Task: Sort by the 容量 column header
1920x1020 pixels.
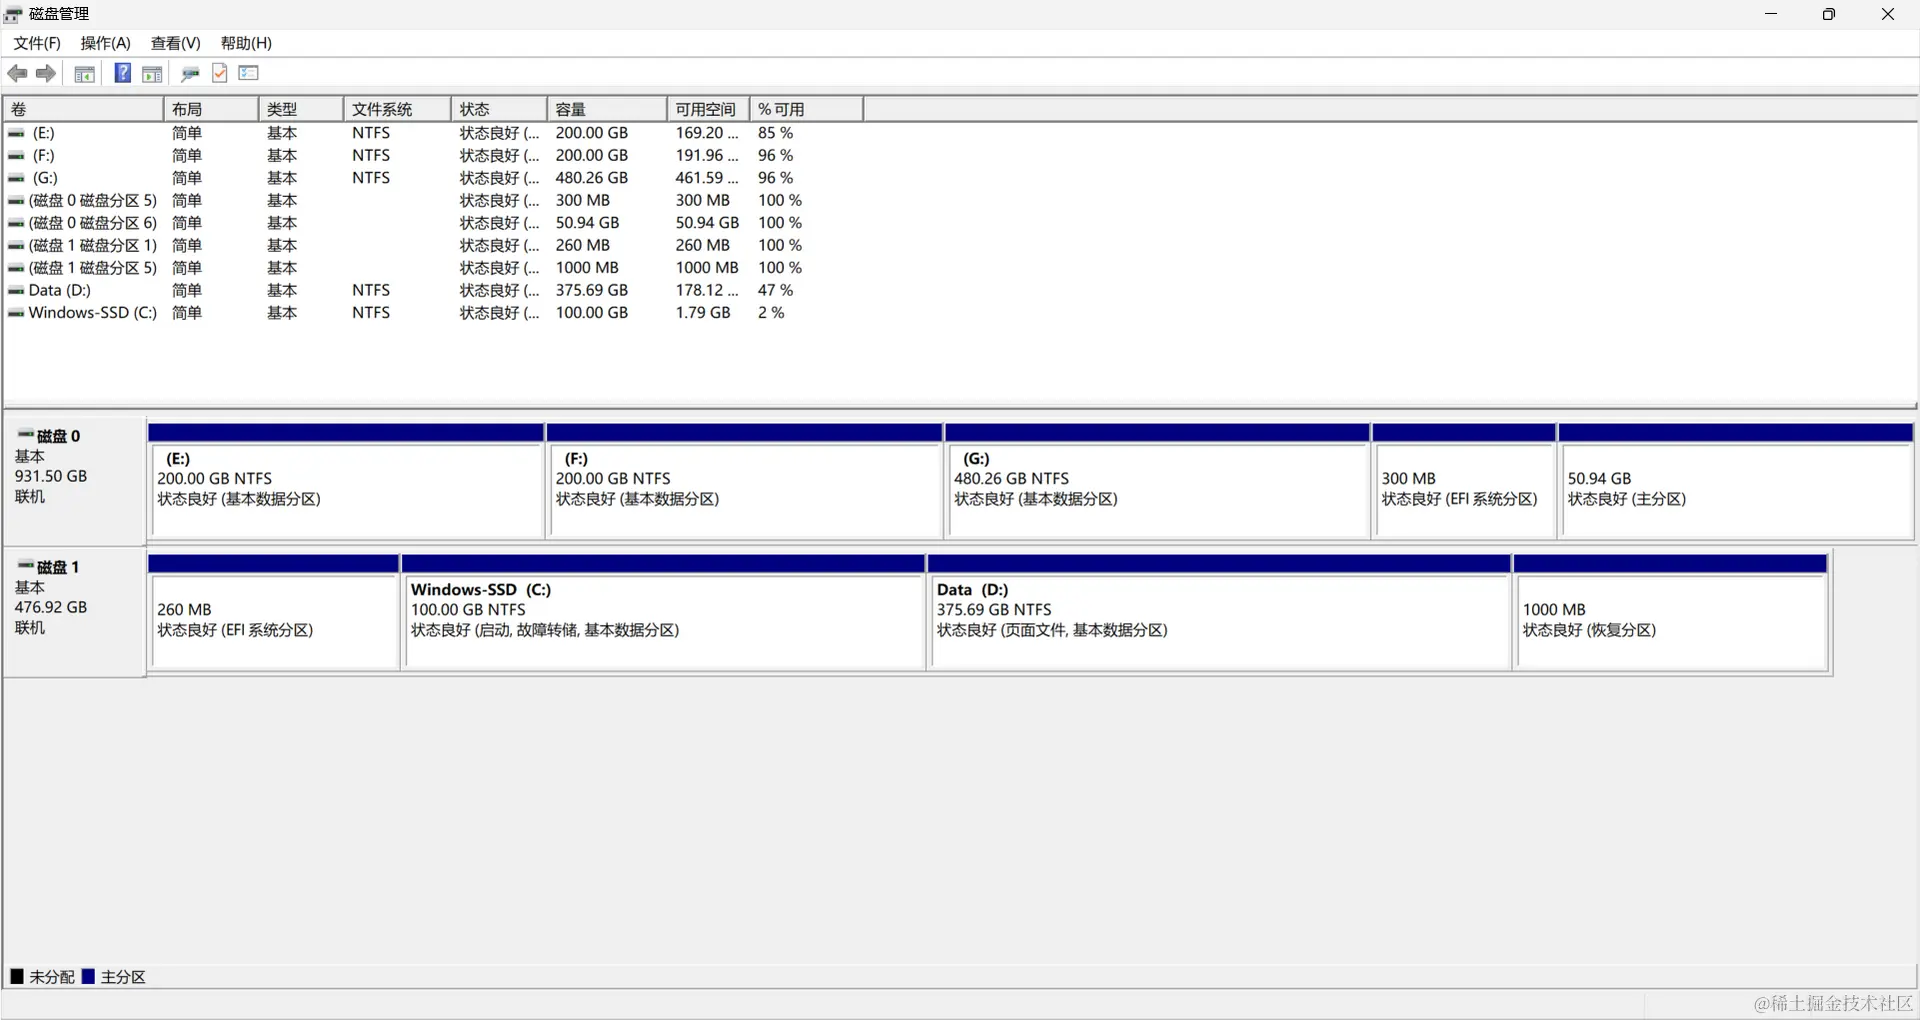Action: pos(607,109)
